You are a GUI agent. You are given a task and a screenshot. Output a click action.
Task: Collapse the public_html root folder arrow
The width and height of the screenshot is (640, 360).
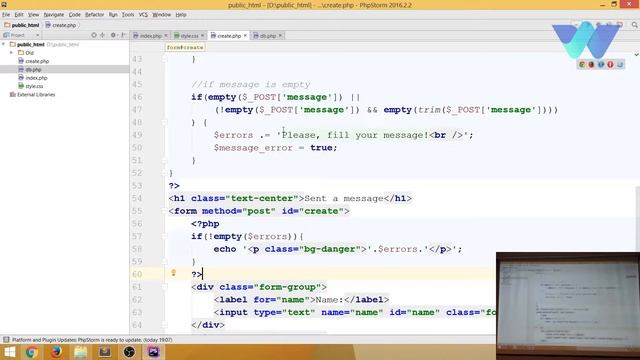pyautogui.click(x=4, y=44)
